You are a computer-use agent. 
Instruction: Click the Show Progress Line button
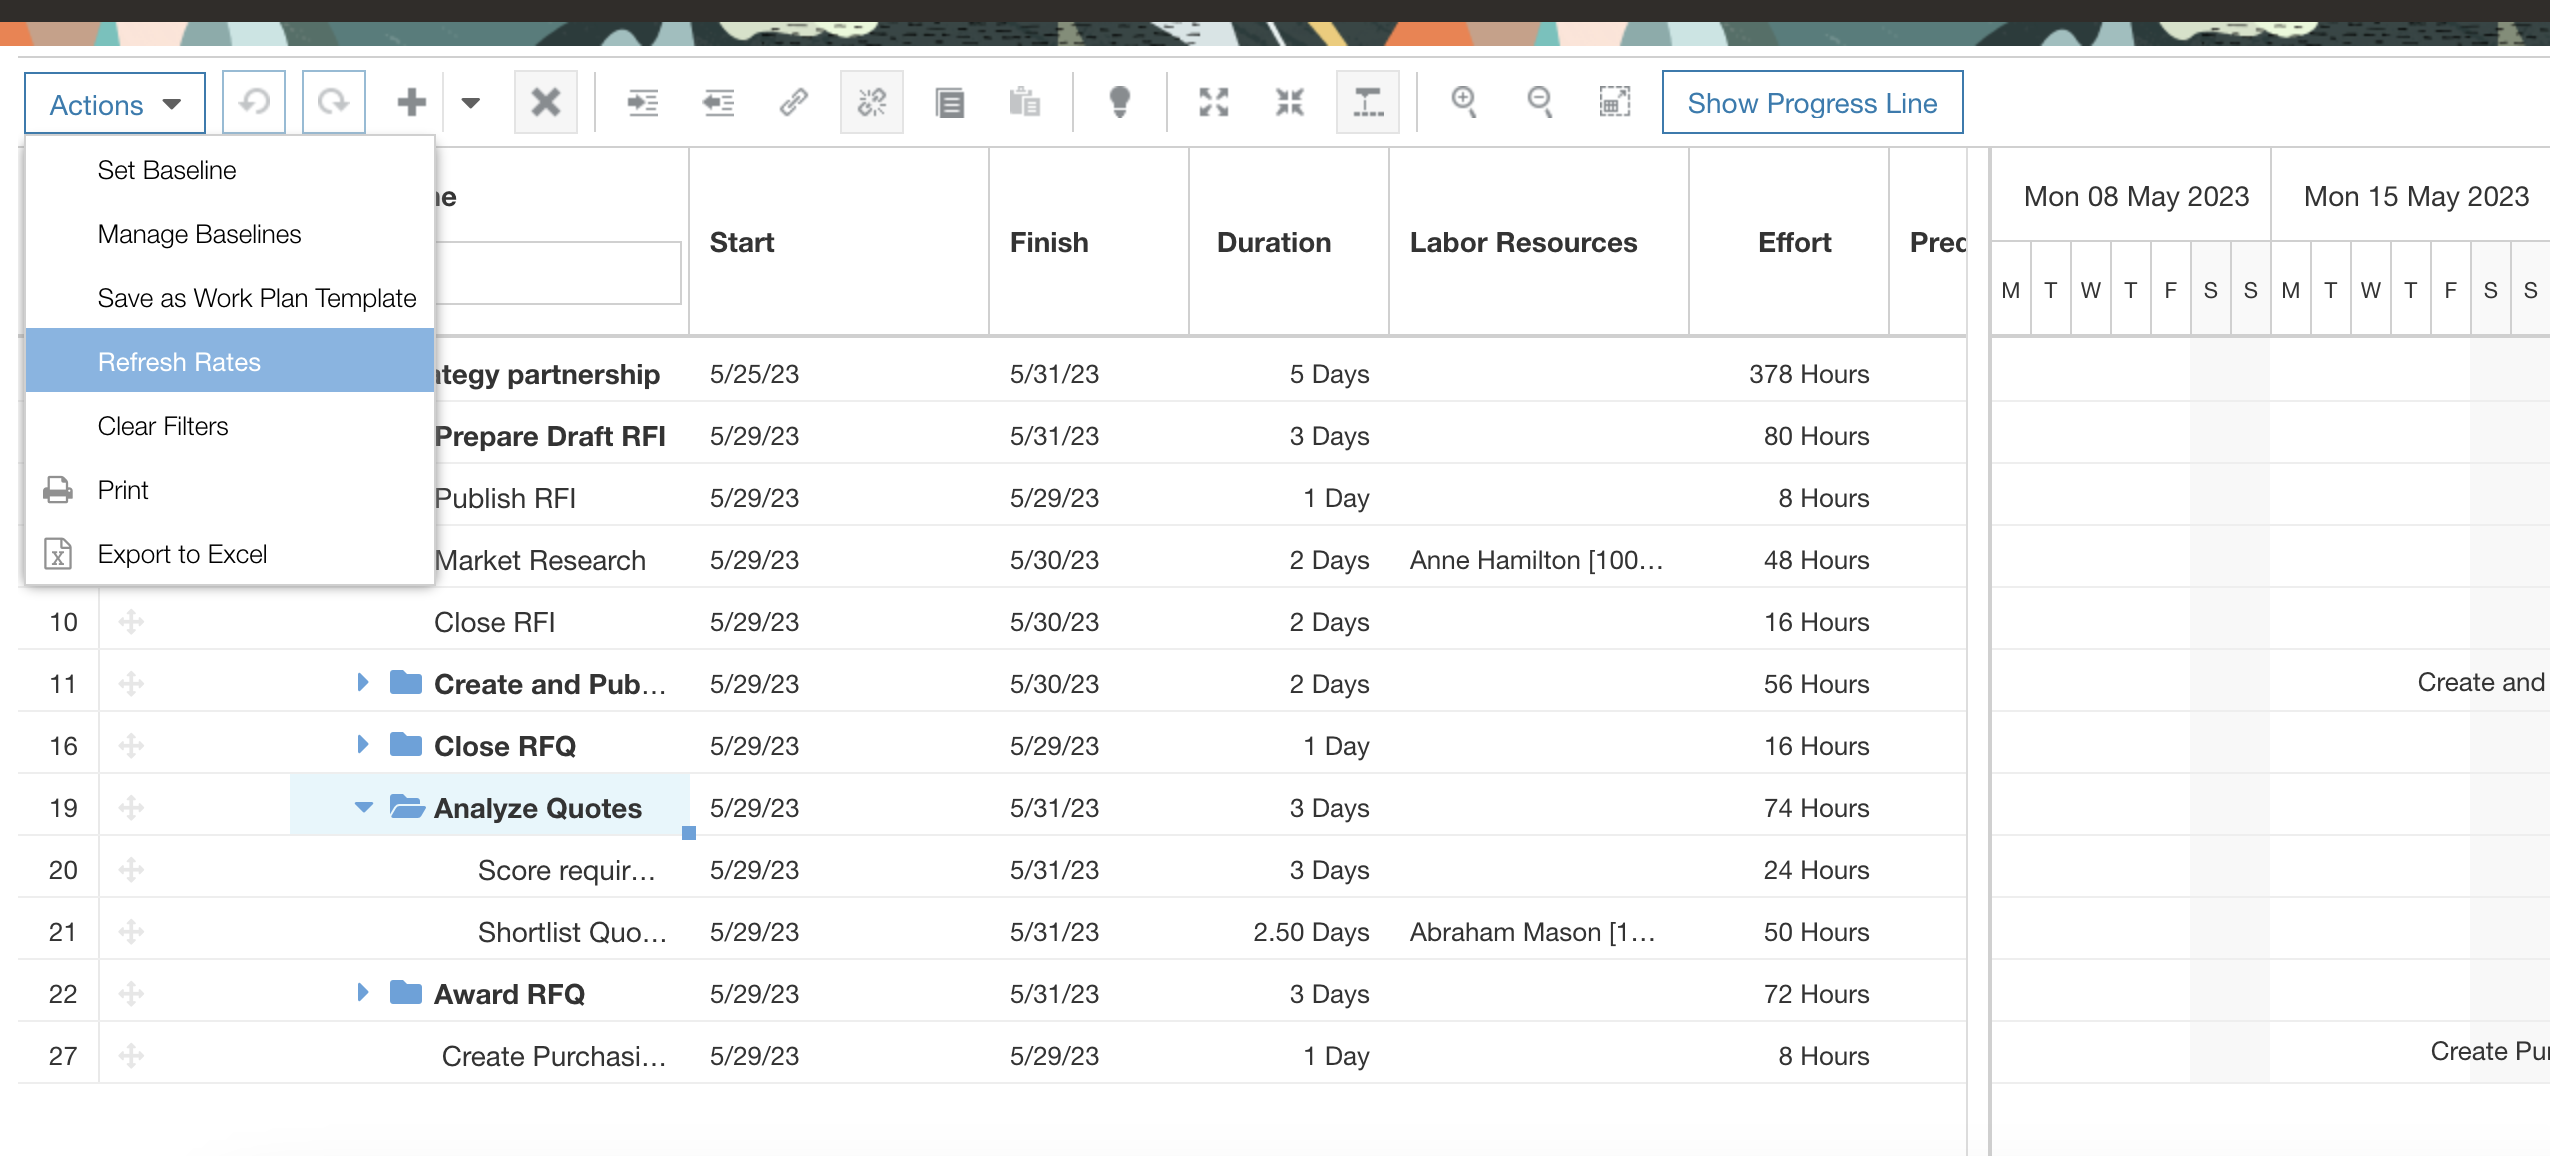point(1812,103)
